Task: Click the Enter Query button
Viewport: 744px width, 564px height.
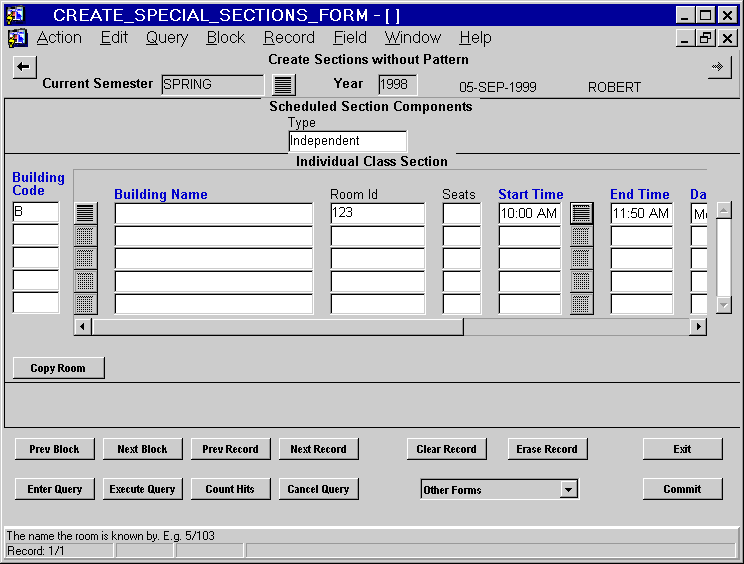Action: (55, 489)
